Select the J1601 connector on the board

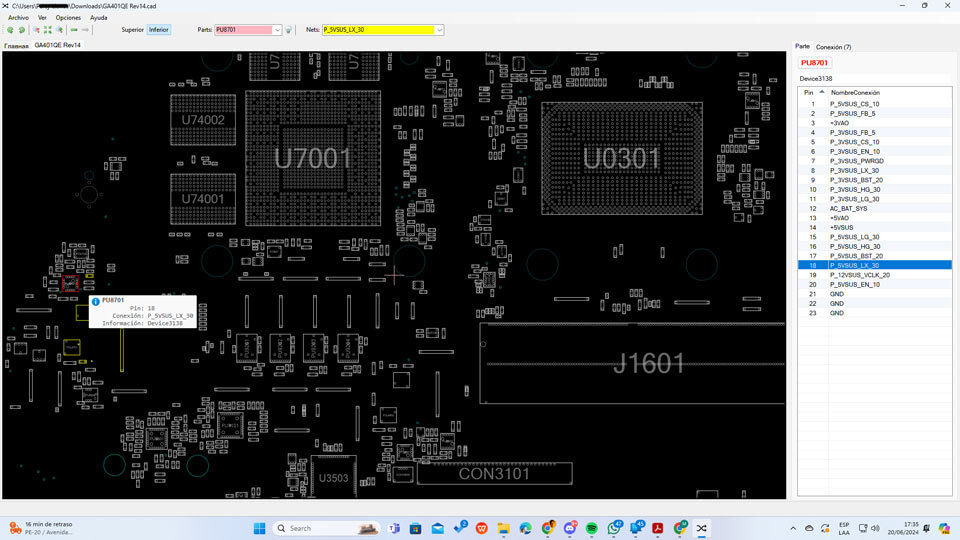coord(632,364)
